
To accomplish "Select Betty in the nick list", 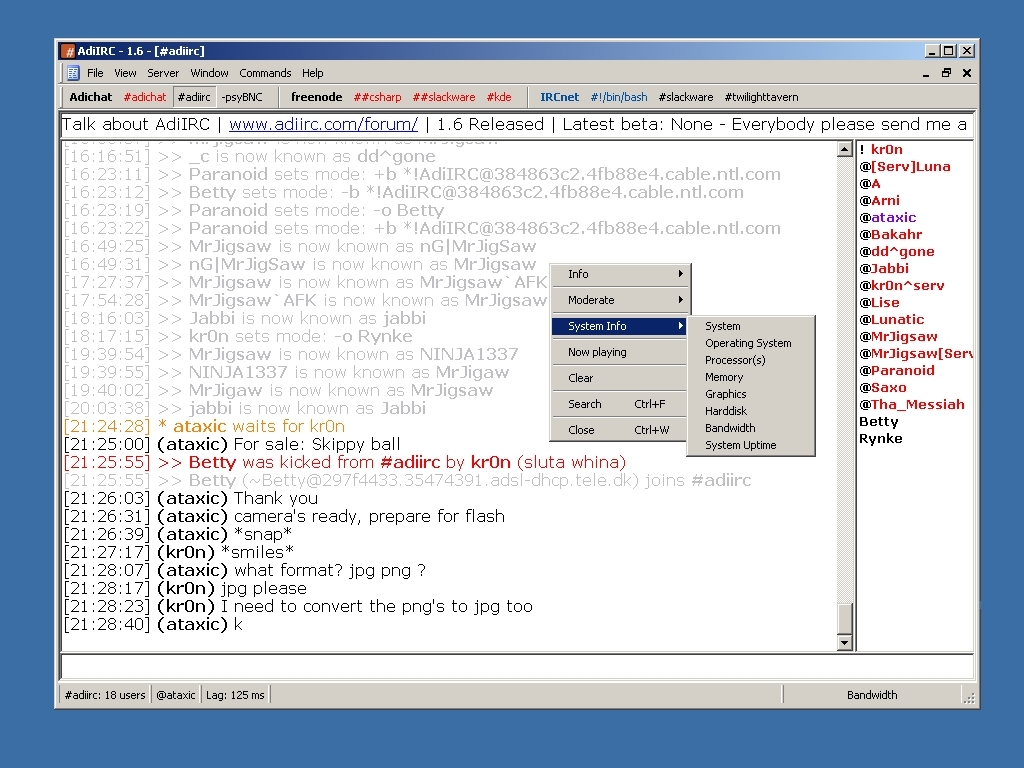I will [x=878, y=421].
